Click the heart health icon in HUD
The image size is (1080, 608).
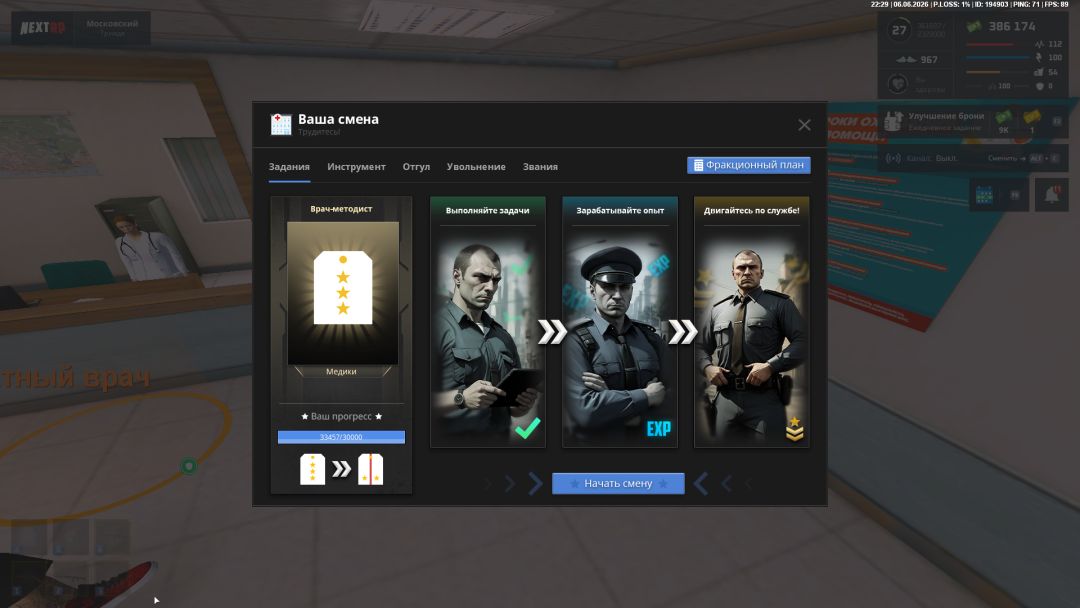click(x=897, y=84)
